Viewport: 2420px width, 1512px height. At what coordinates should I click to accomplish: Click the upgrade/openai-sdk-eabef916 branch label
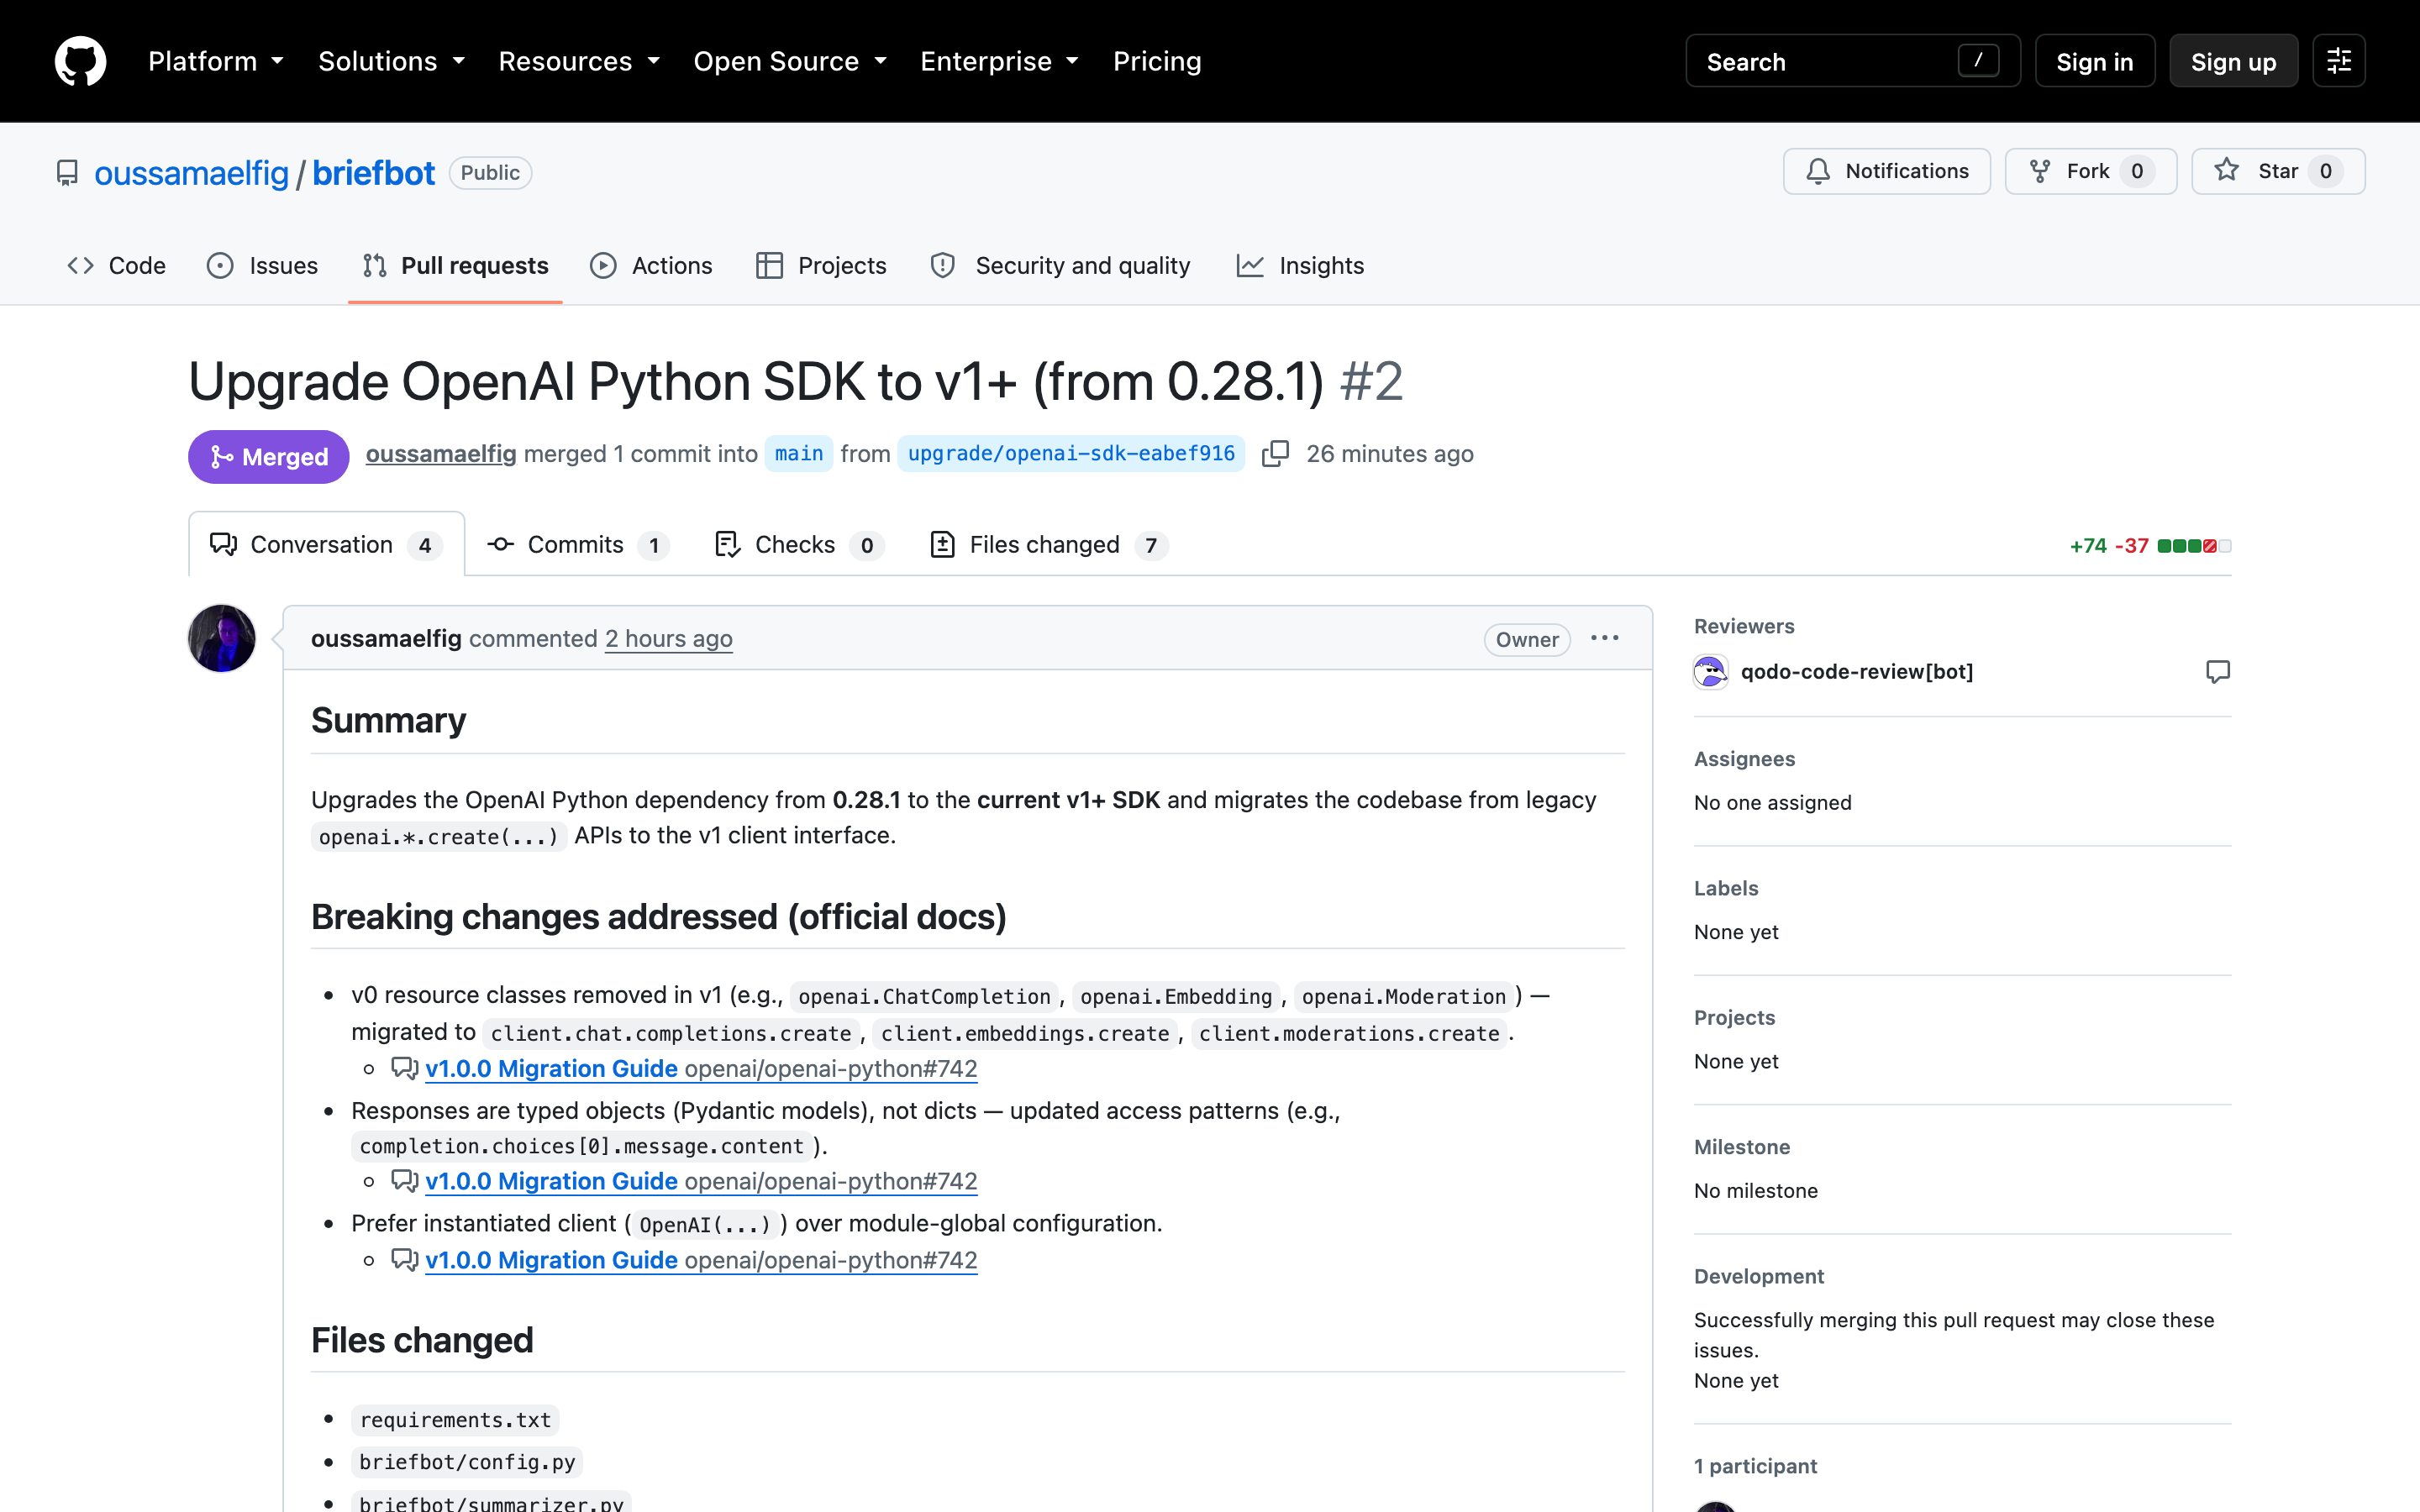(1071, 453)
